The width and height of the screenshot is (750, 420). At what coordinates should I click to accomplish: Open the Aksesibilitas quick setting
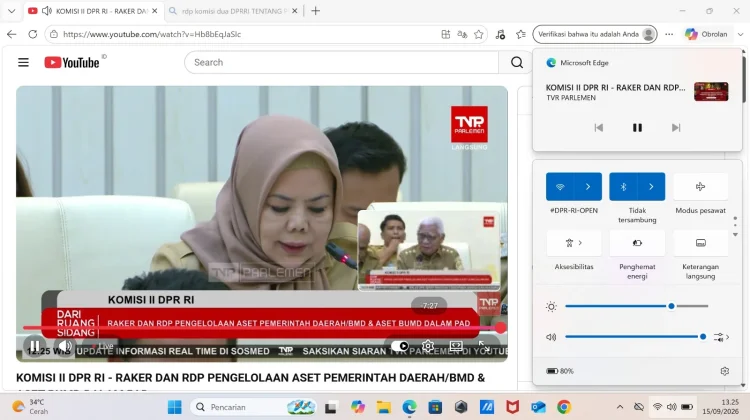coord(574,243)
